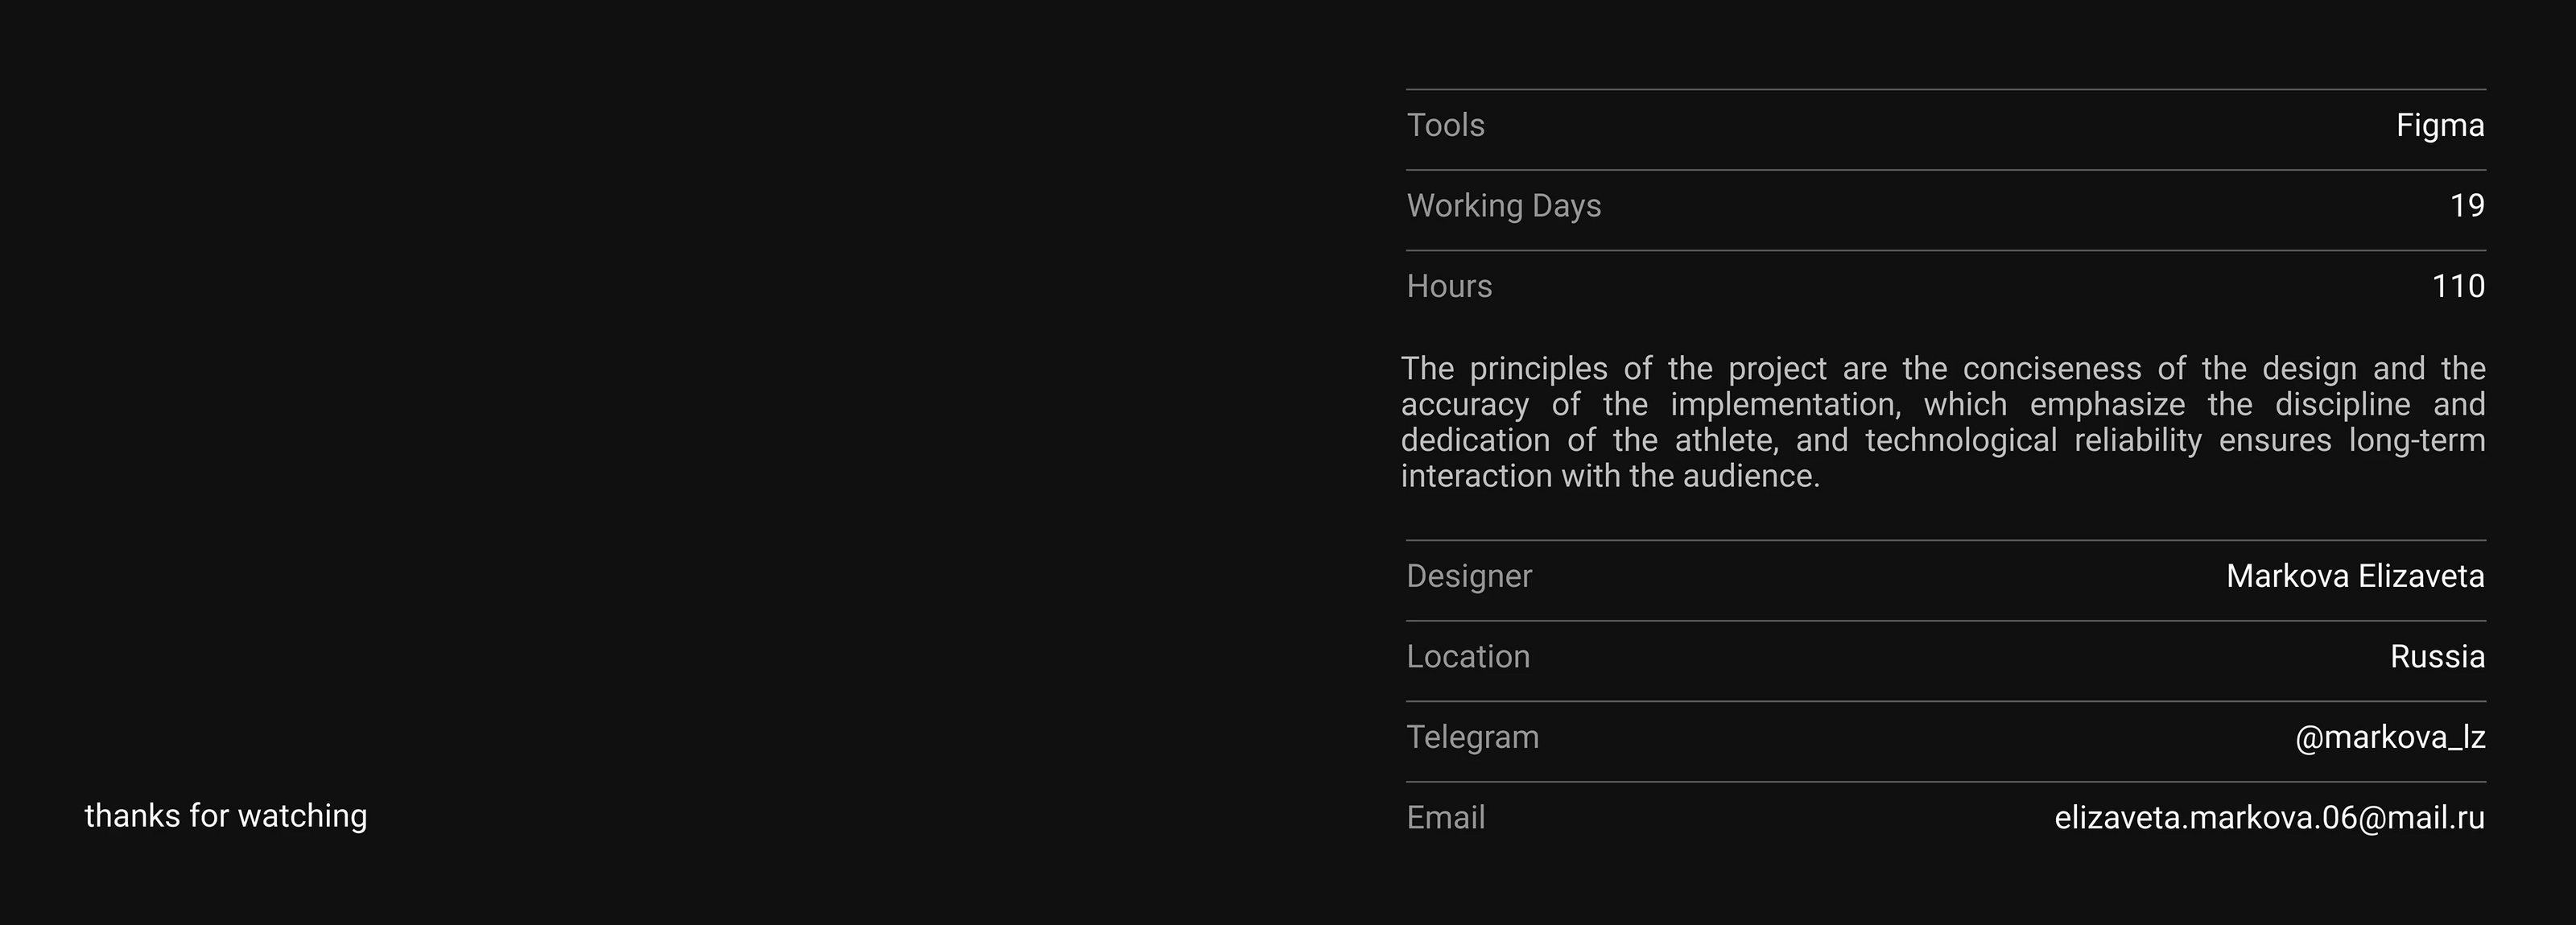Click the 110 hours value
The width and height of the screenshot is (2576, 925).
(x=2457, y=287)
